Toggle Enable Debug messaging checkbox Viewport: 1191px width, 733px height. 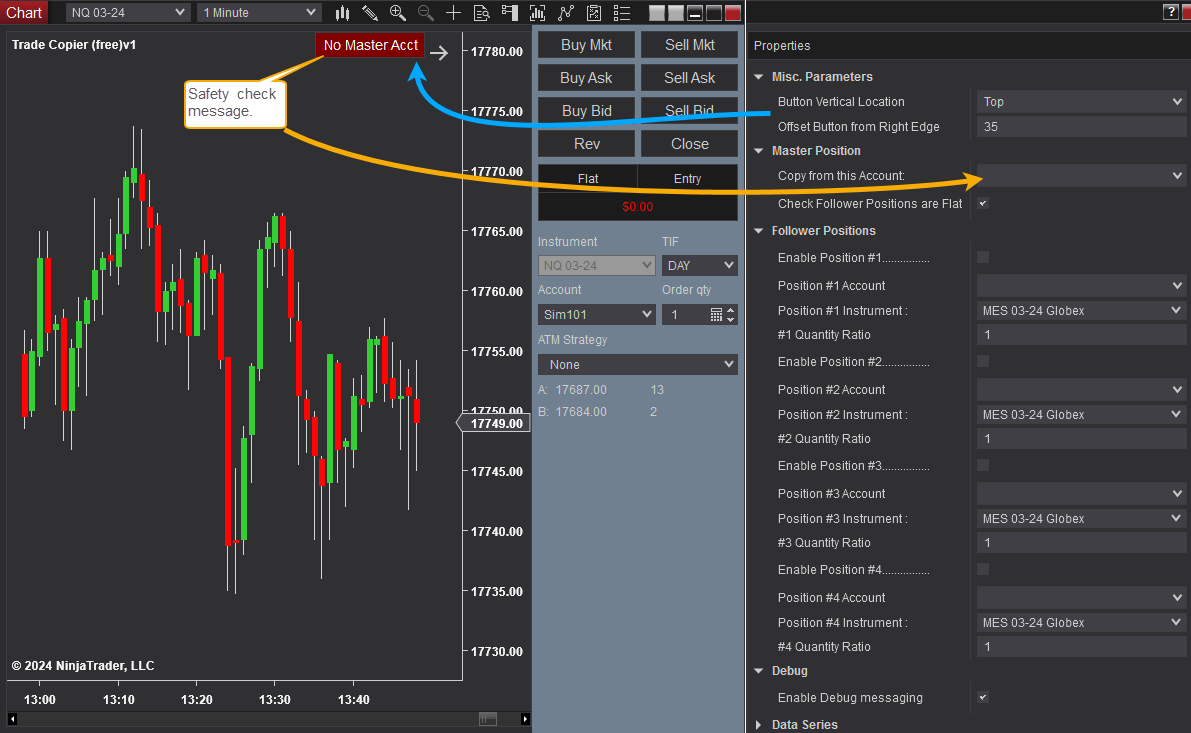(x=983, y=697)
